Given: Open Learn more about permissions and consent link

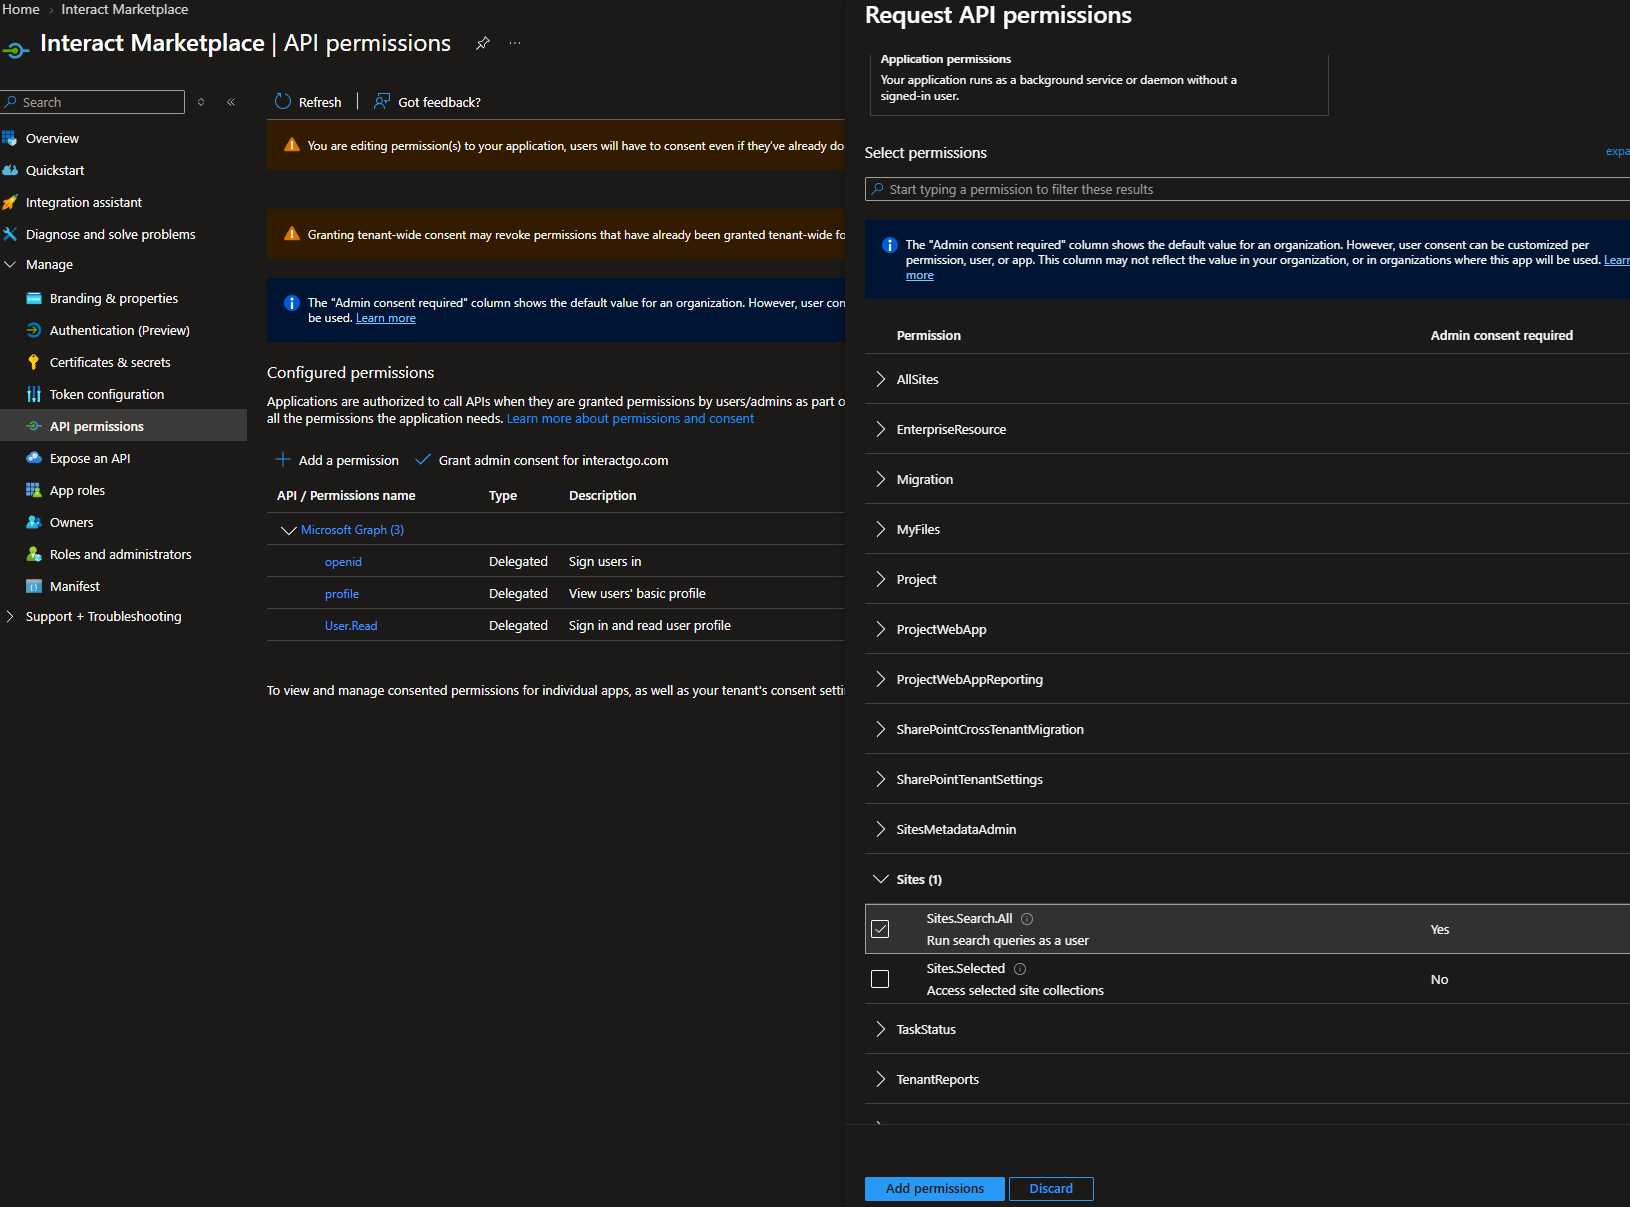Looking at the screenshot, I should click(630, 419).
